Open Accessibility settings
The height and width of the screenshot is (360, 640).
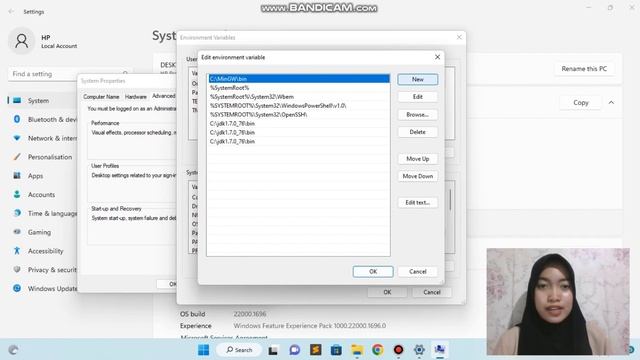pyautogui.click(x=43, y=251)
